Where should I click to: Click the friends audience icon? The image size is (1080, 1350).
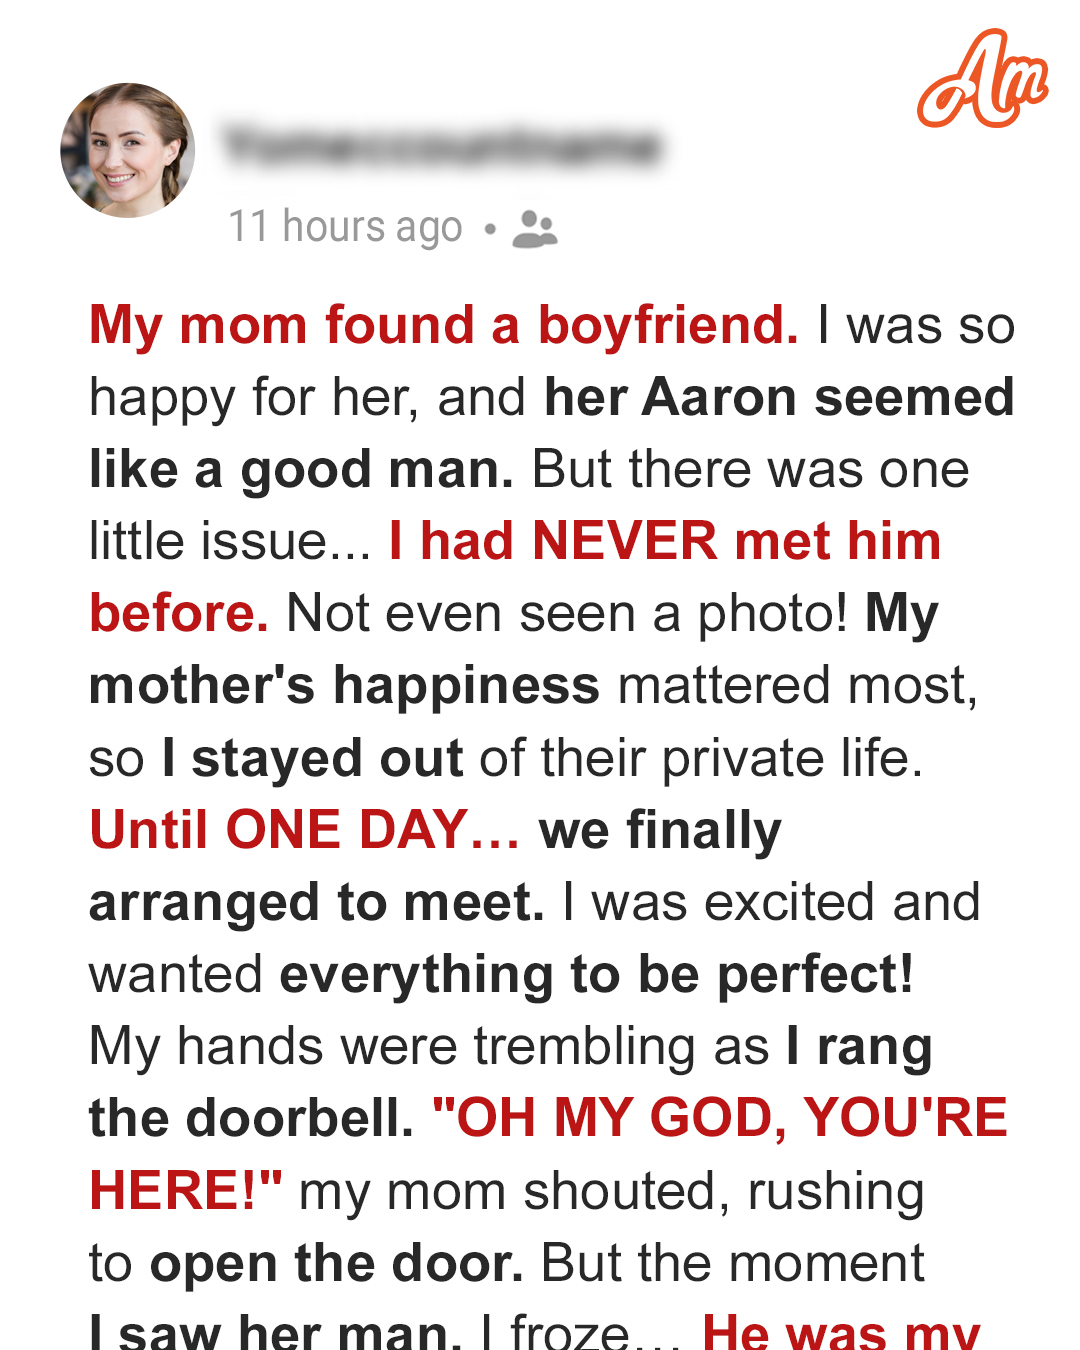(535, 228)
